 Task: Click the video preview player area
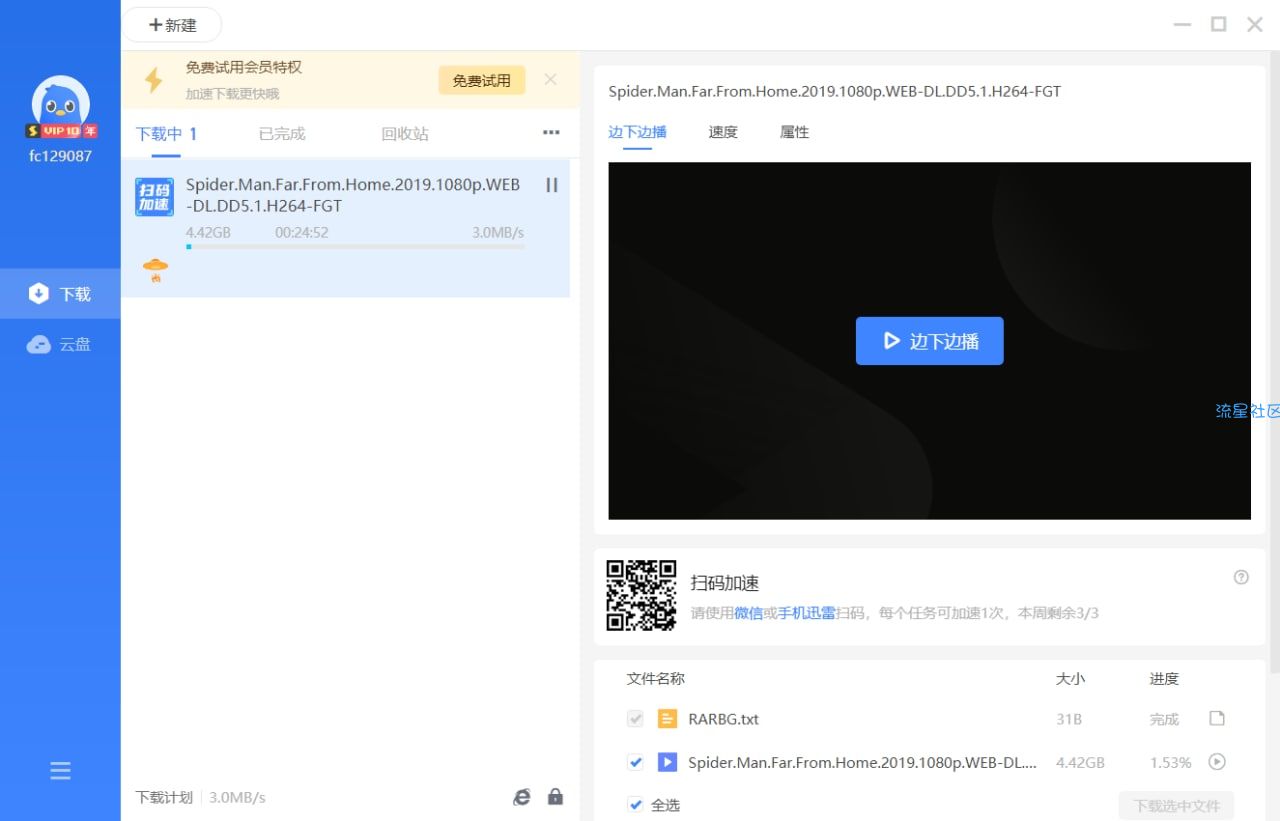(x=929, y=341)
